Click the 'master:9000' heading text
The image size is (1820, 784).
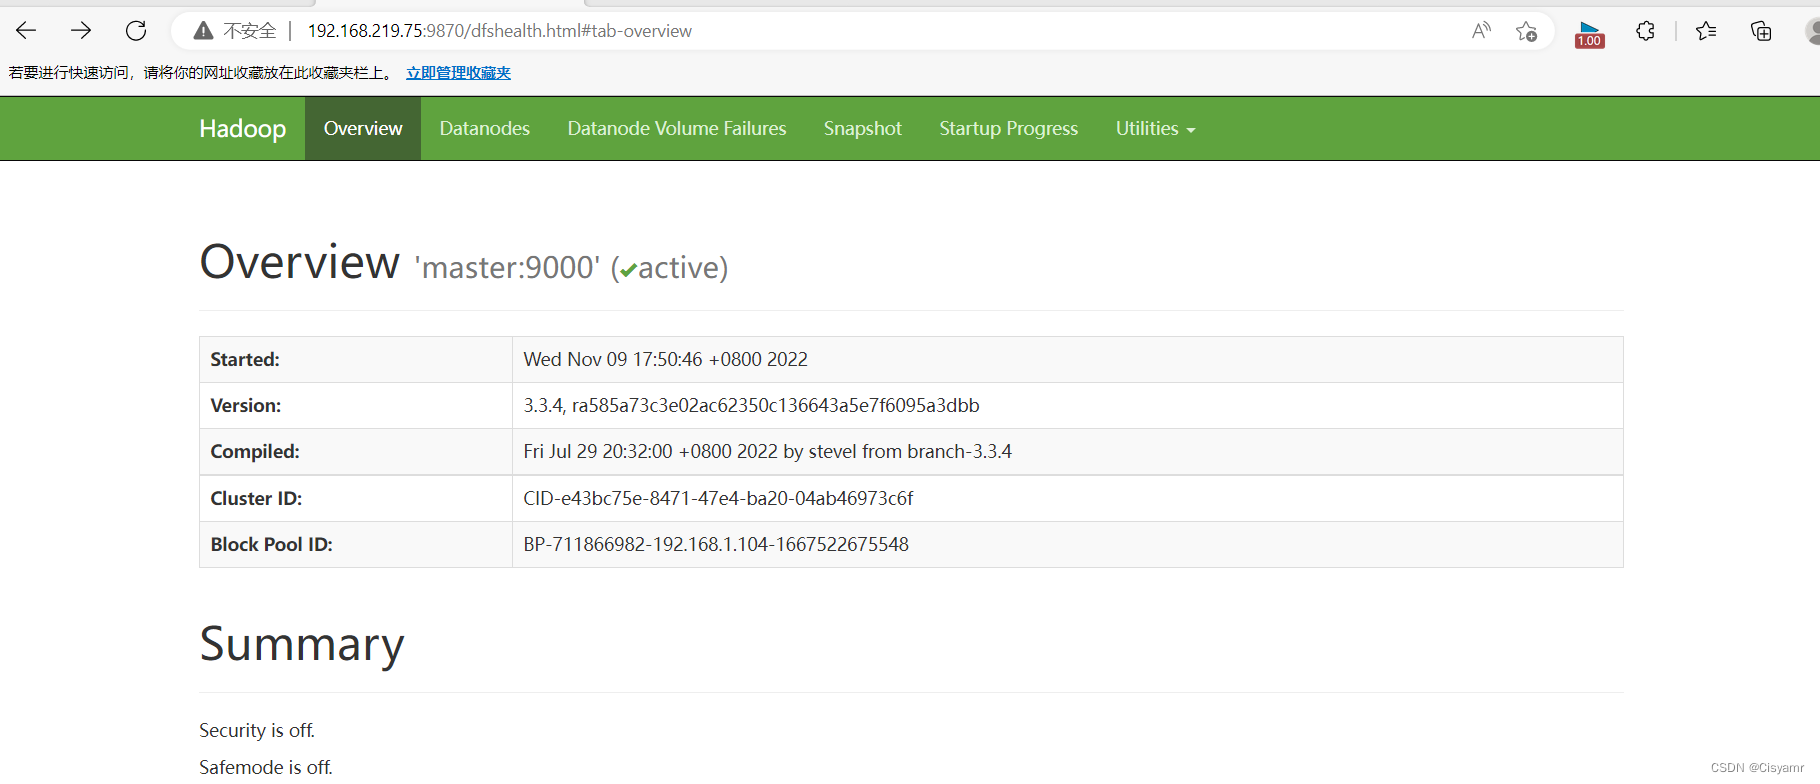[507, 268]
